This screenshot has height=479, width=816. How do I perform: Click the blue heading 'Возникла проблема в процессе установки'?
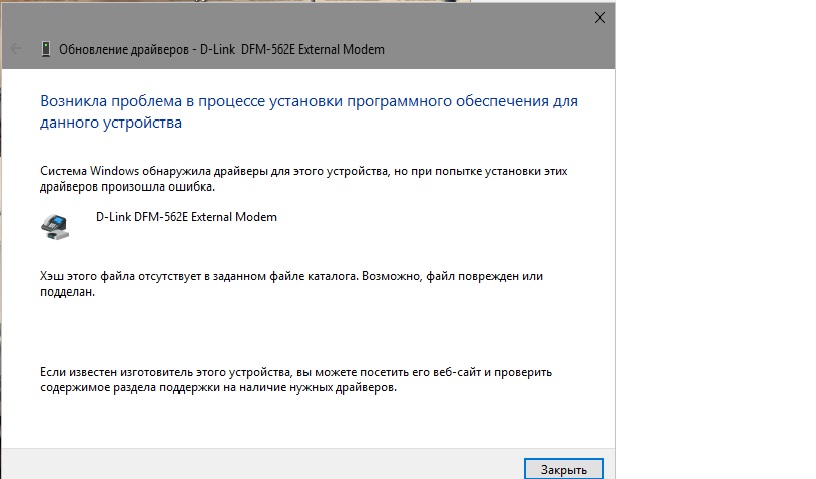309,111
